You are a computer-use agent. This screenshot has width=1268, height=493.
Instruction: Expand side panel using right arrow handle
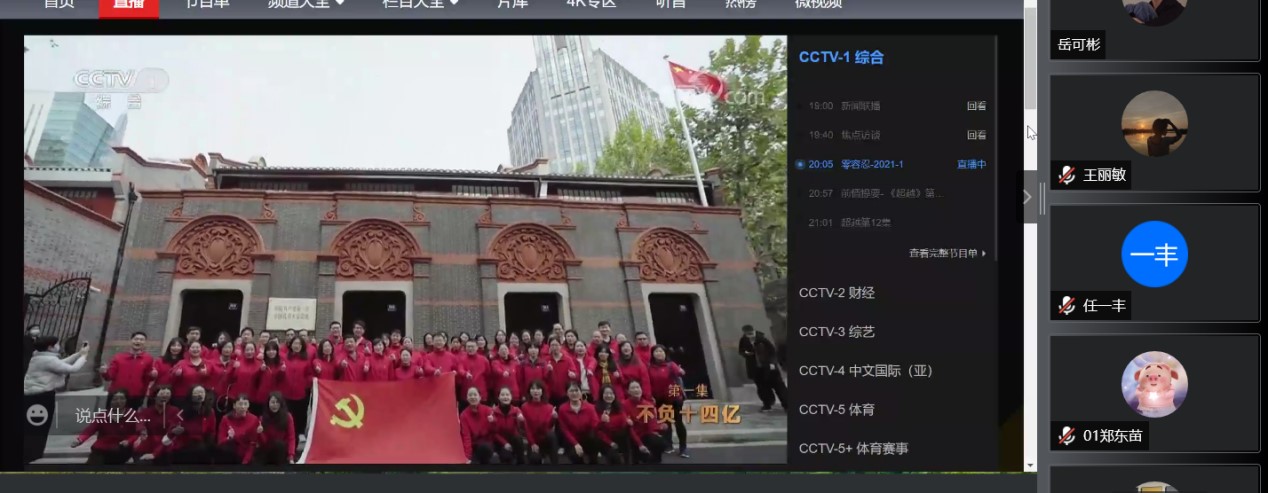pos(1027,197)
